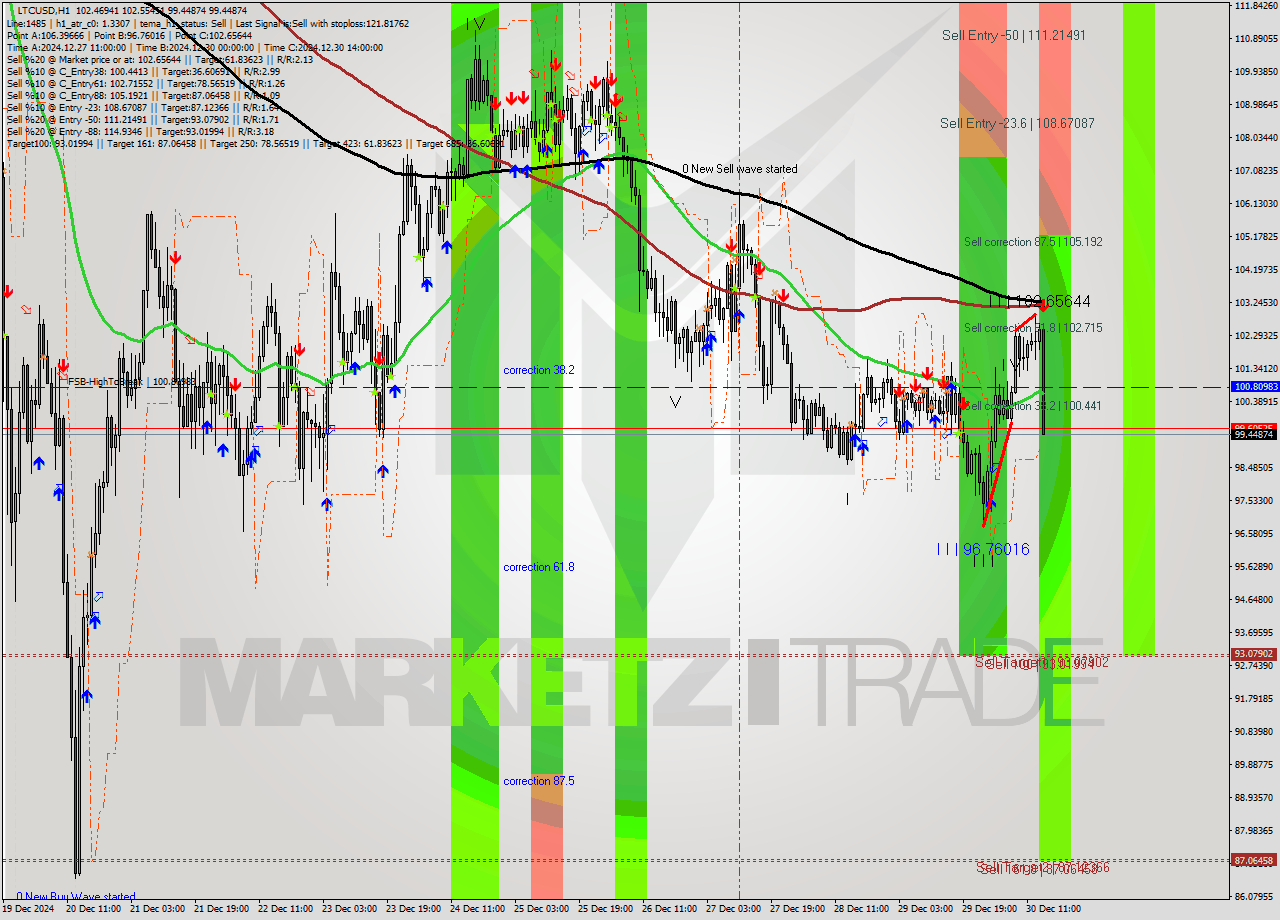Select the 'correction 87.5' label
The width and height of the screenshot is (1280, 920).
tap(539, 781)
